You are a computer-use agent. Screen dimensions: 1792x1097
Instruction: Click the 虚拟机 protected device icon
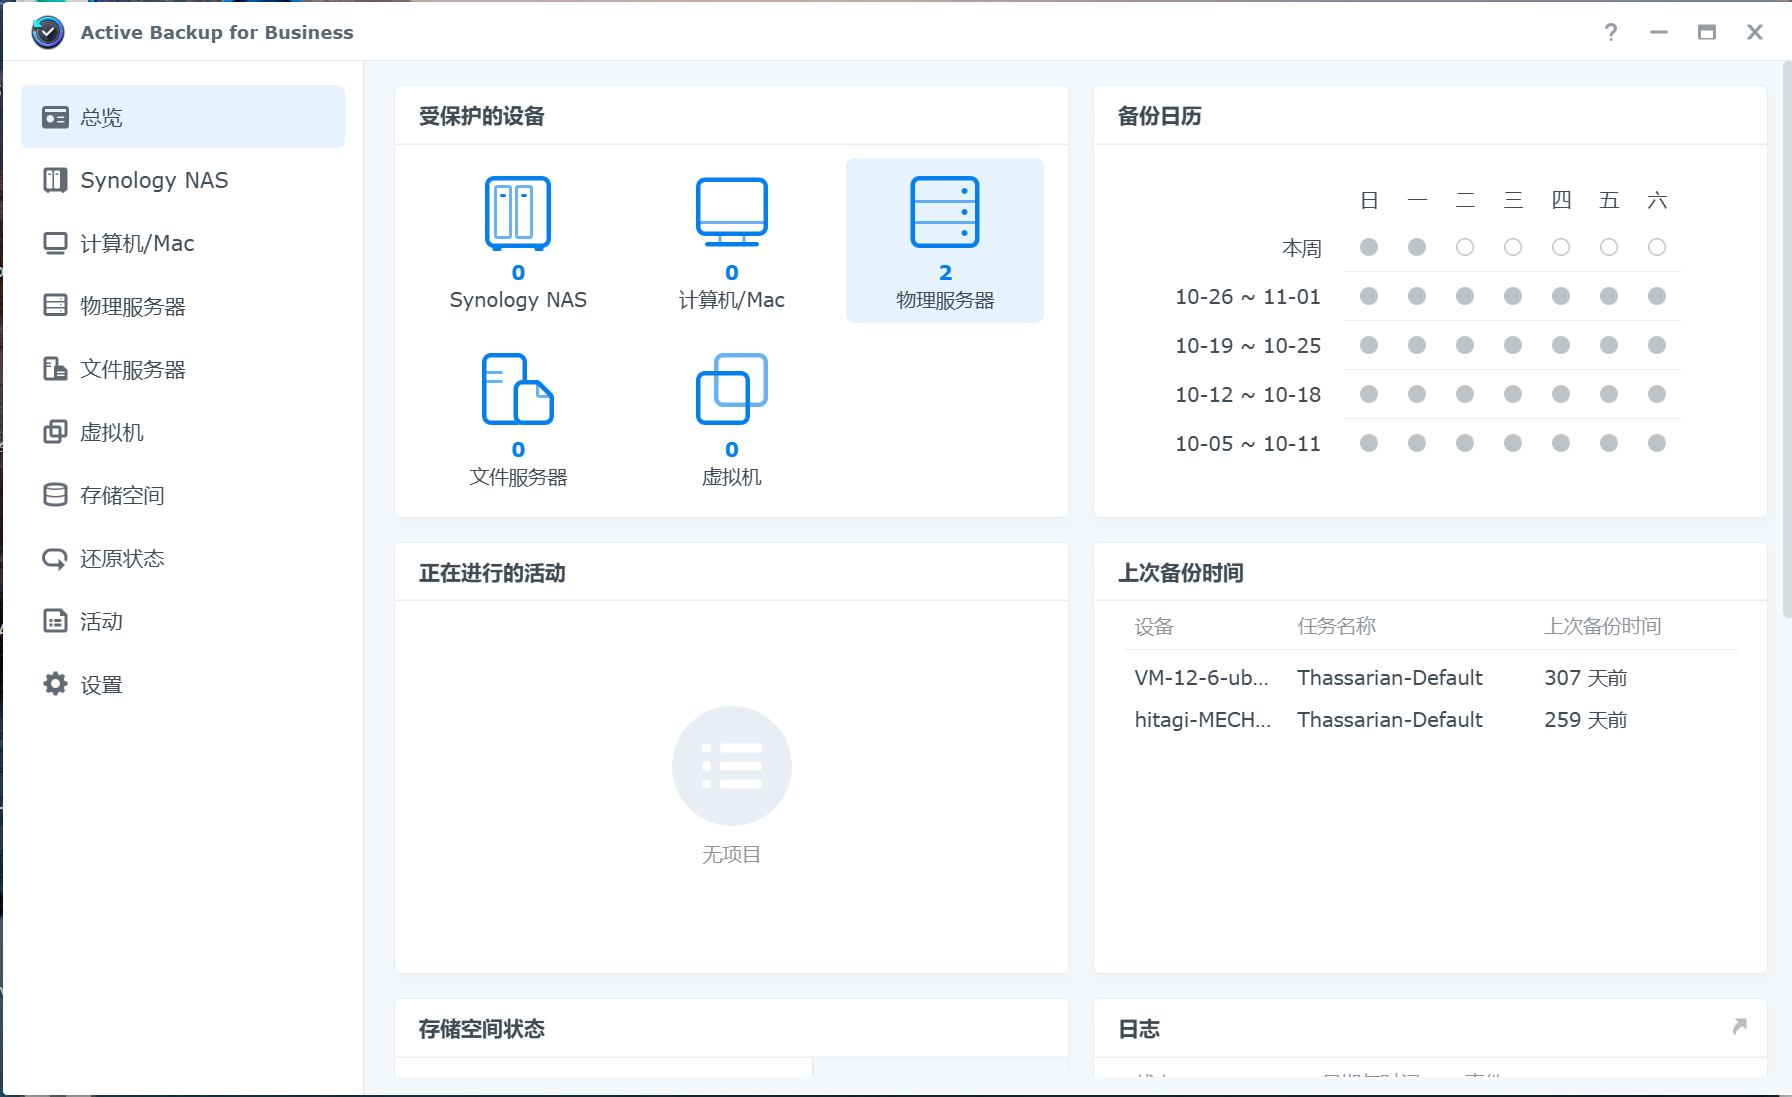coord(731,390)
